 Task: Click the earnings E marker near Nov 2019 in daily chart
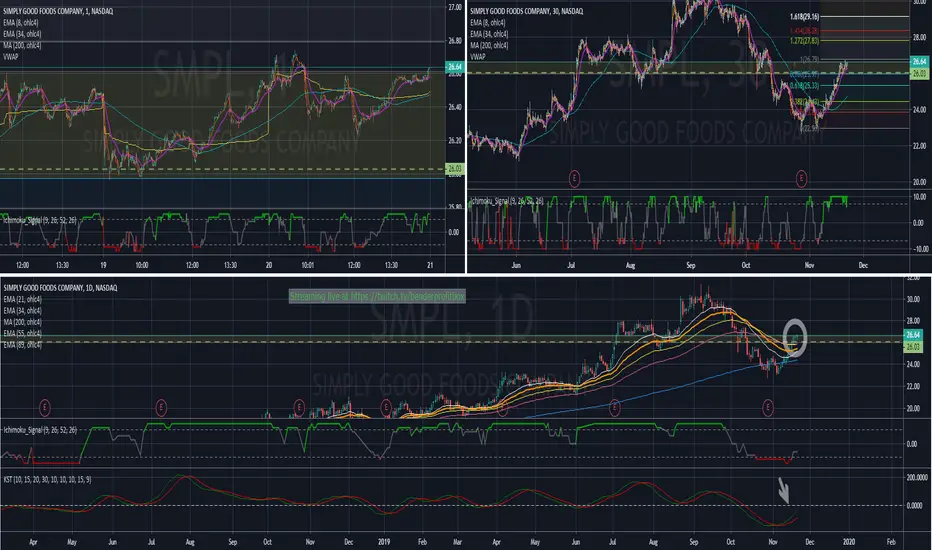pos(768,407)
